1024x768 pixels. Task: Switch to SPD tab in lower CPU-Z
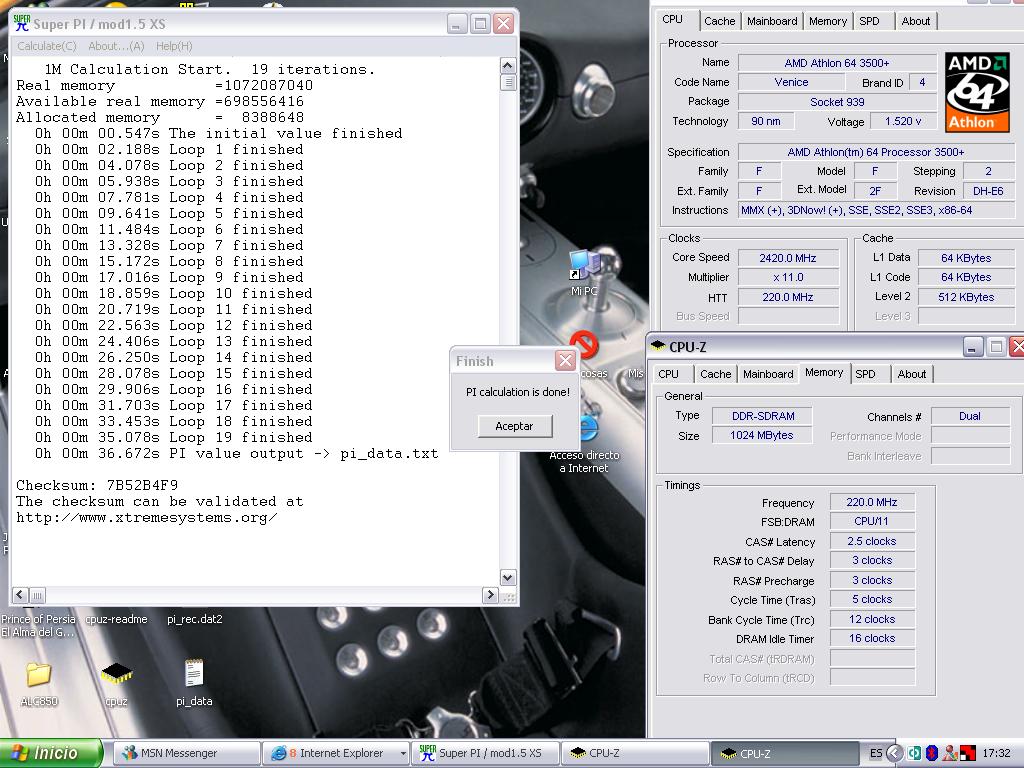865,374
